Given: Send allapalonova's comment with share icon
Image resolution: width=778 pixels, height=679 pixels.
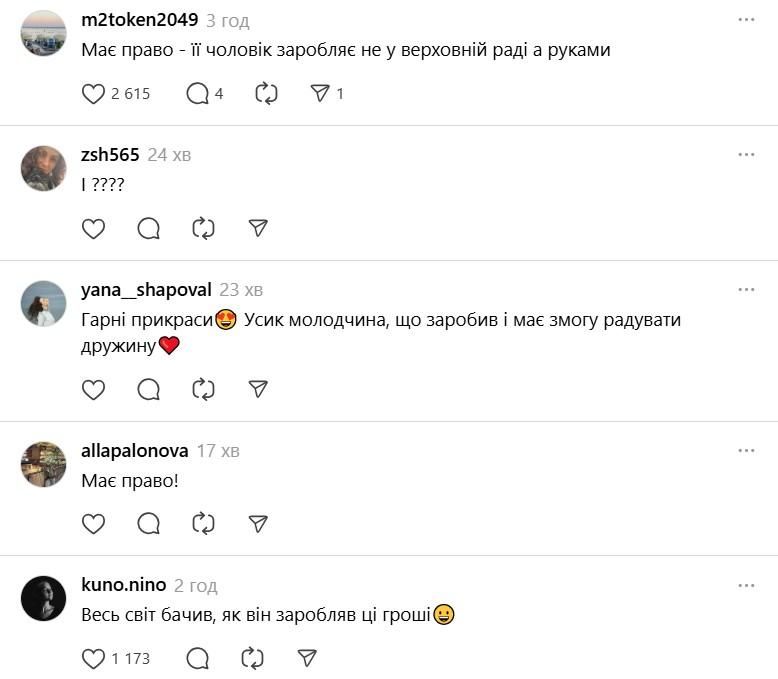Looking at the screenshot, I should [x=258, y=524].
